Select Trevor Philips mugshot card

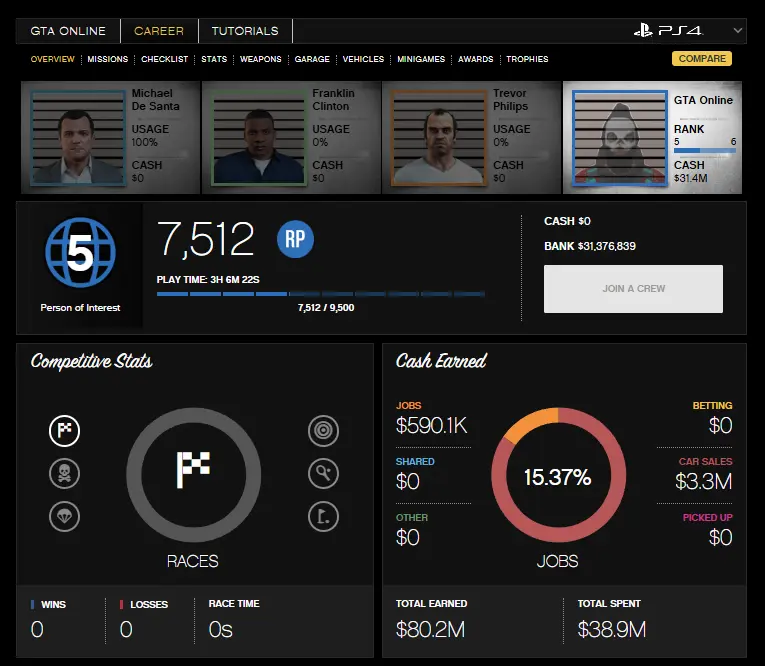[x=471, y=138]
